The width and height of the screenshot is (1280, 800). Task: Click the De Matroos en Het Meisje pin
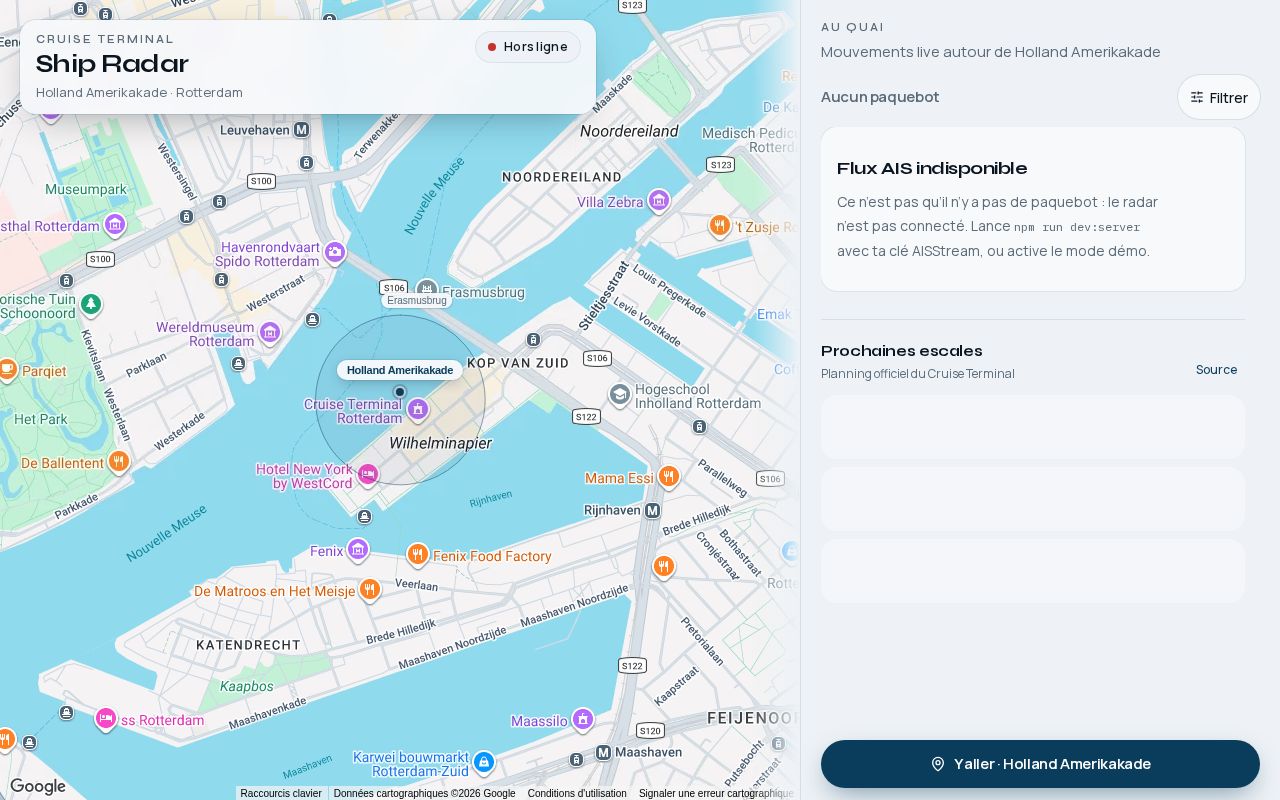pos(369,589)
